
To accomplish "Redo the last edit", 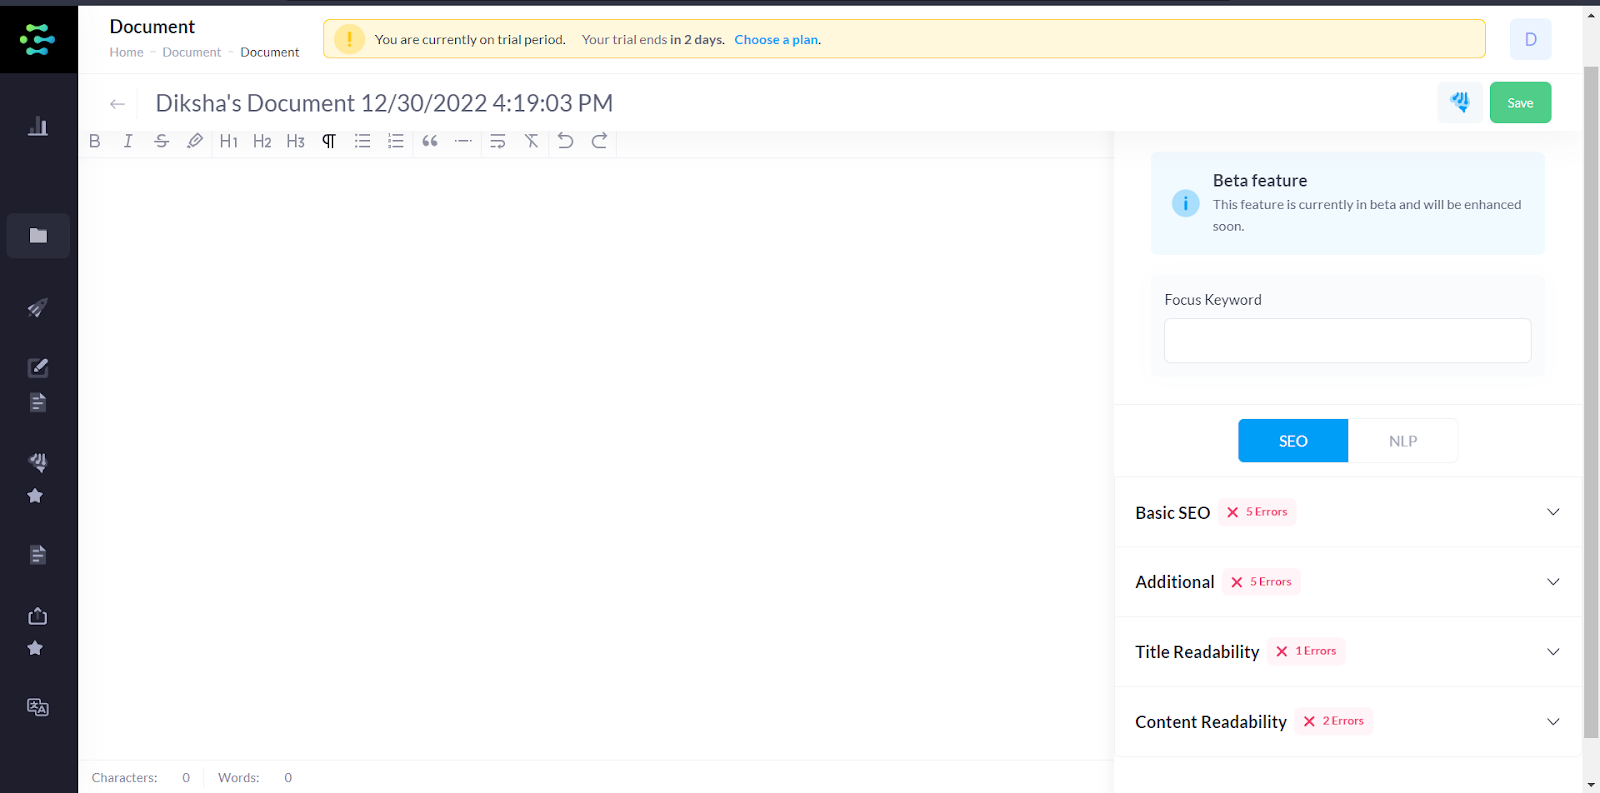I will [599, 141].
